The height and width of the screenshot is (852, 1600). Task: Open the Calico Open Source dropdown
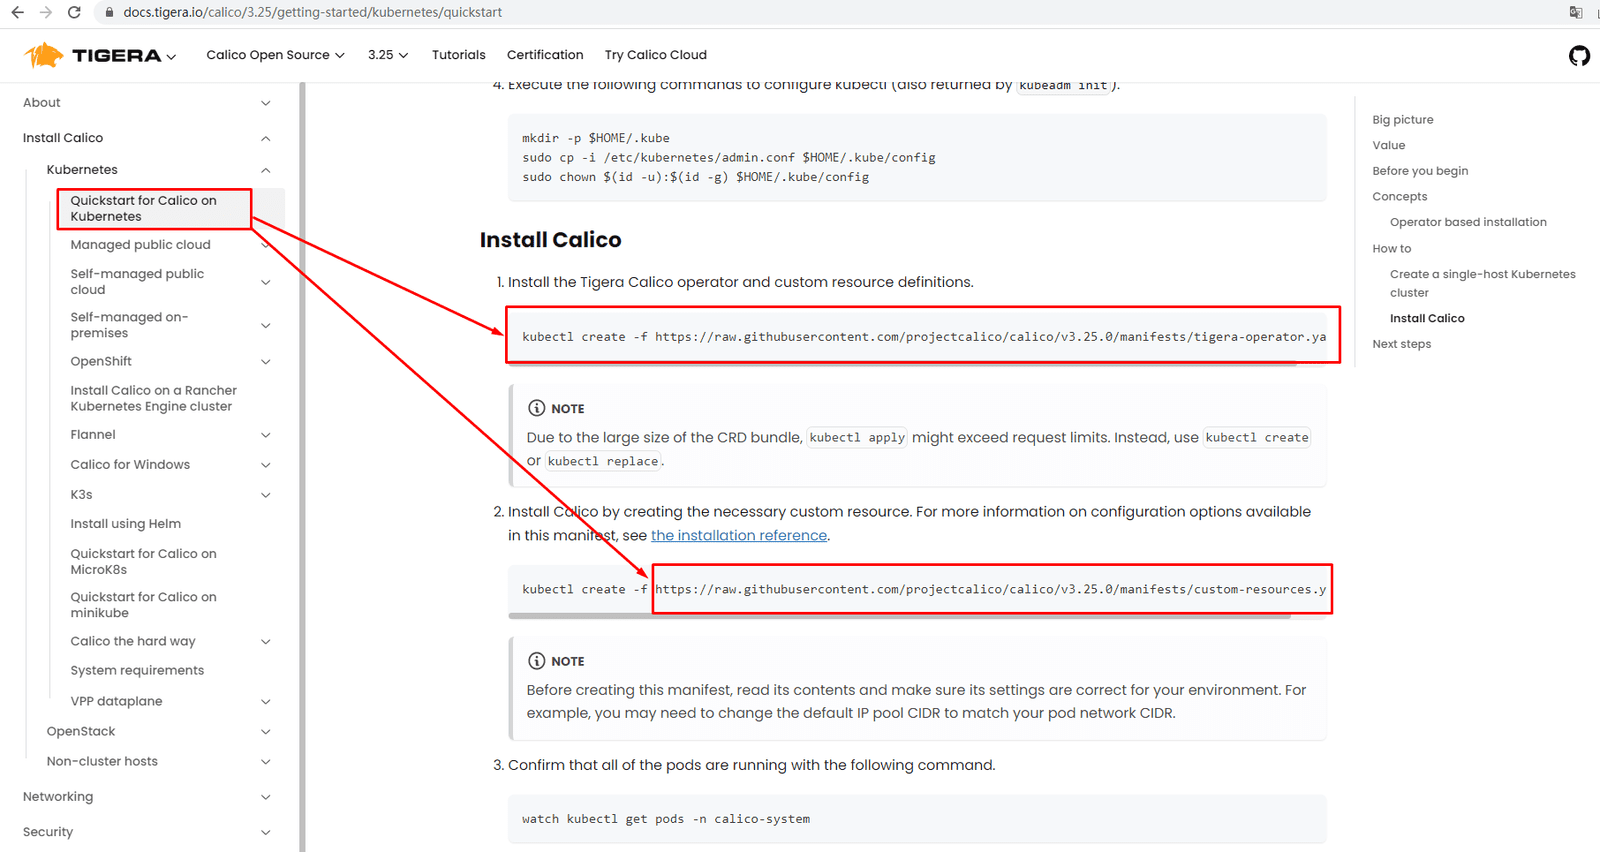tap(275, 55)
